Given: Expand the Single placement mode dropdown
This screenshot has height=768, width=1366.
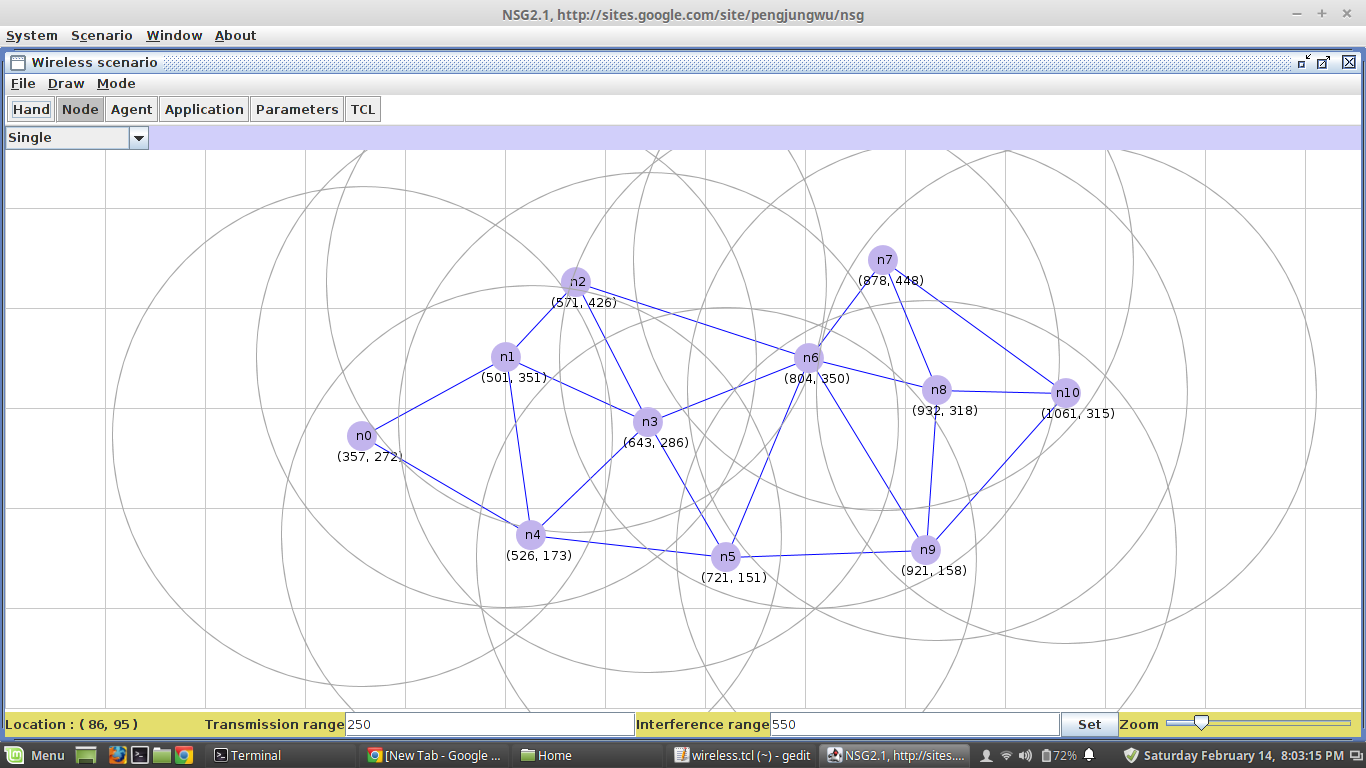Looking at the screenshot, I should [x=139, y=138].
